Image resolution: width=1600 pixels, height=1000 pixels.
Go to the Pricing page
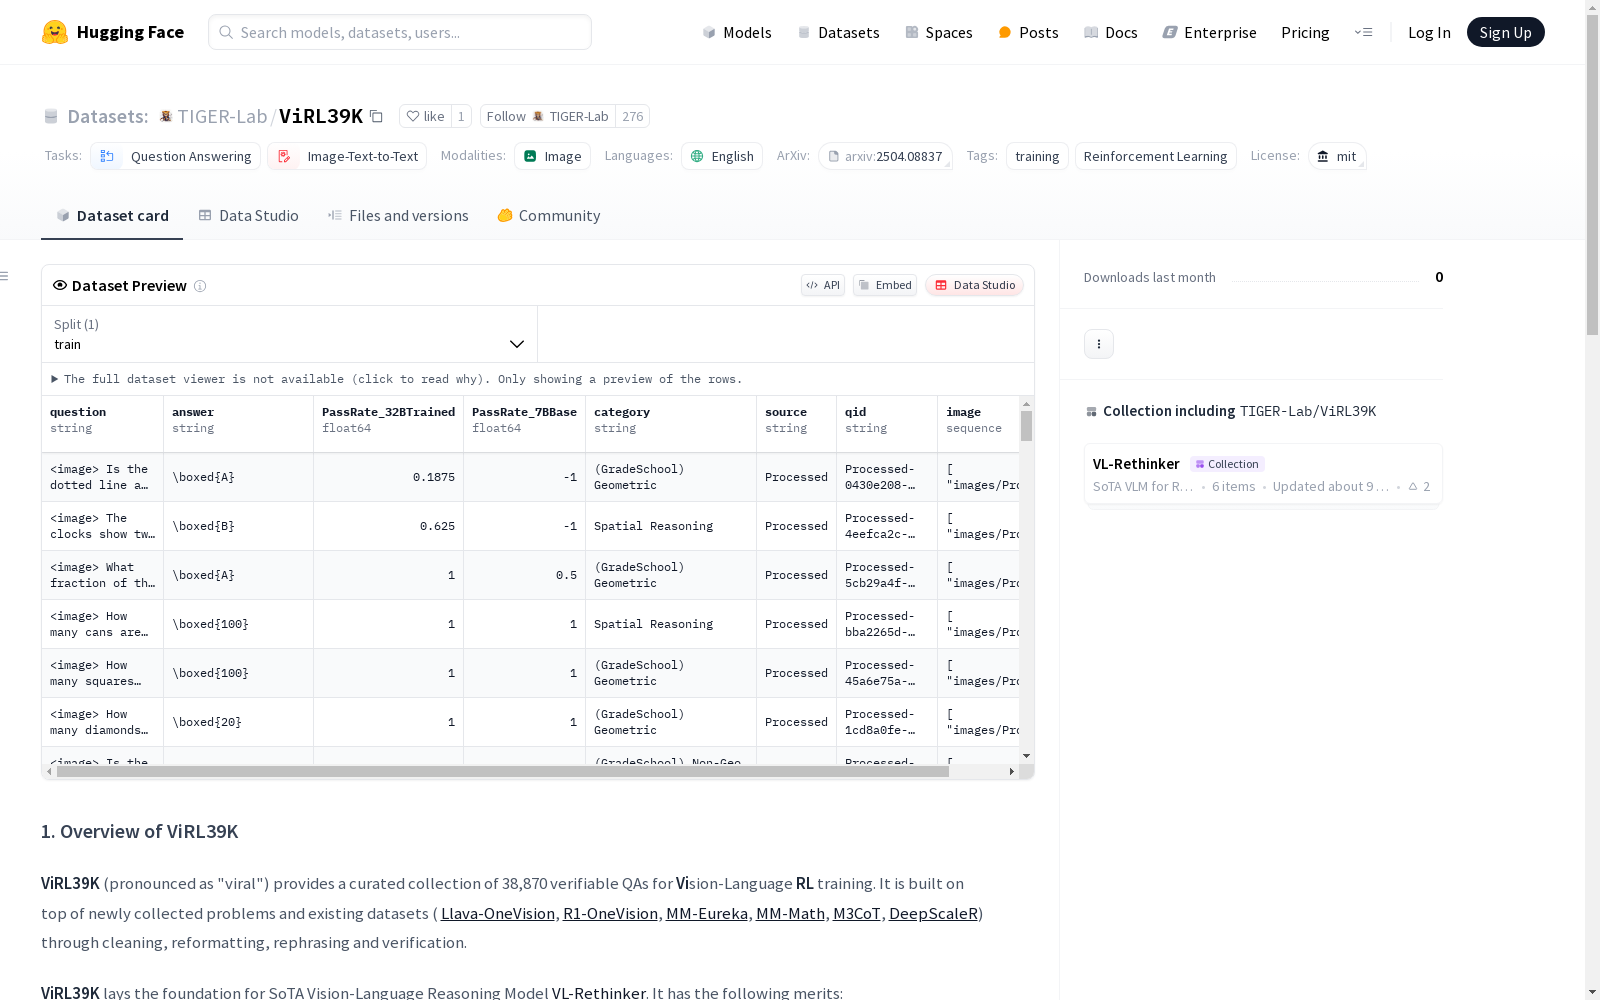pos(1305,32)
